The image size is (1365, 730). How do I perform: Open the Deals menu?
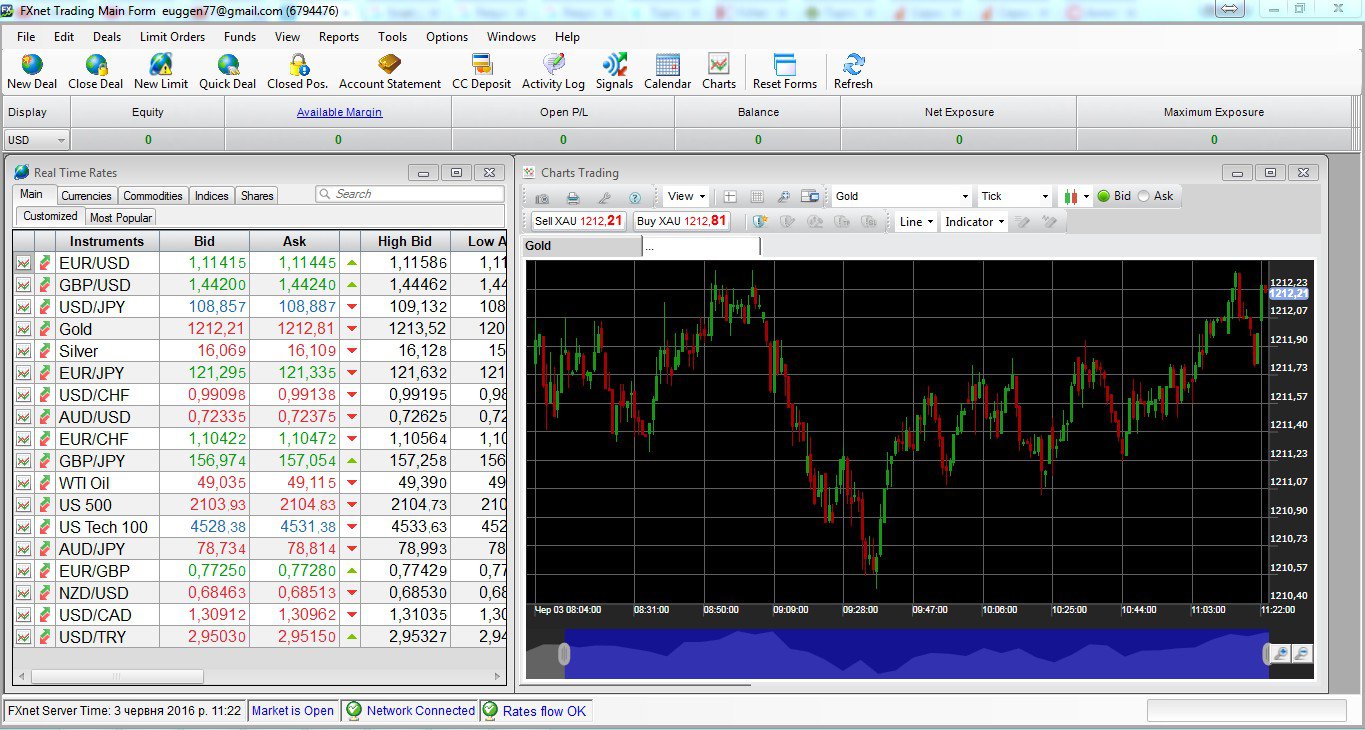point(107,37)
